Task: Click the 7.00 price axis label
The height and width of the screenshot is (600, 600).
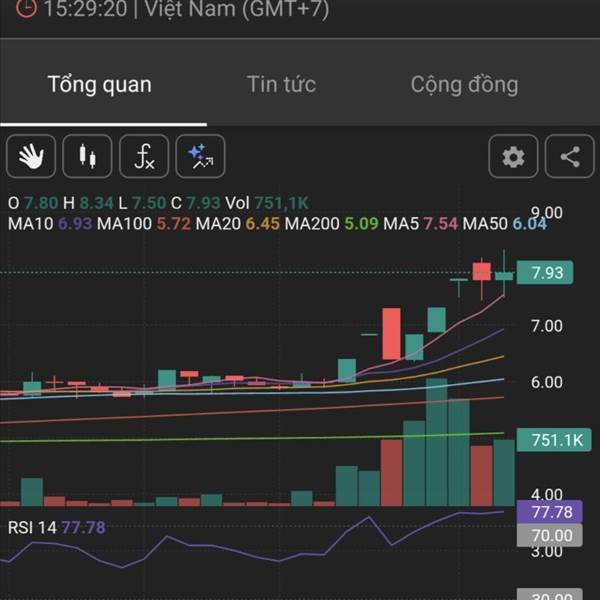Action: point(547,326)
